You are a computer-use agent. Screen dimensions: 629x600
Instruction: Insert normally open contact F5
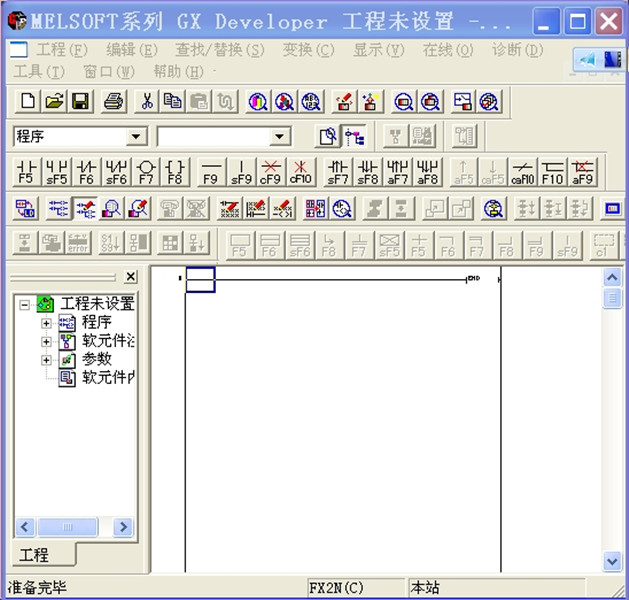[26, 172]
